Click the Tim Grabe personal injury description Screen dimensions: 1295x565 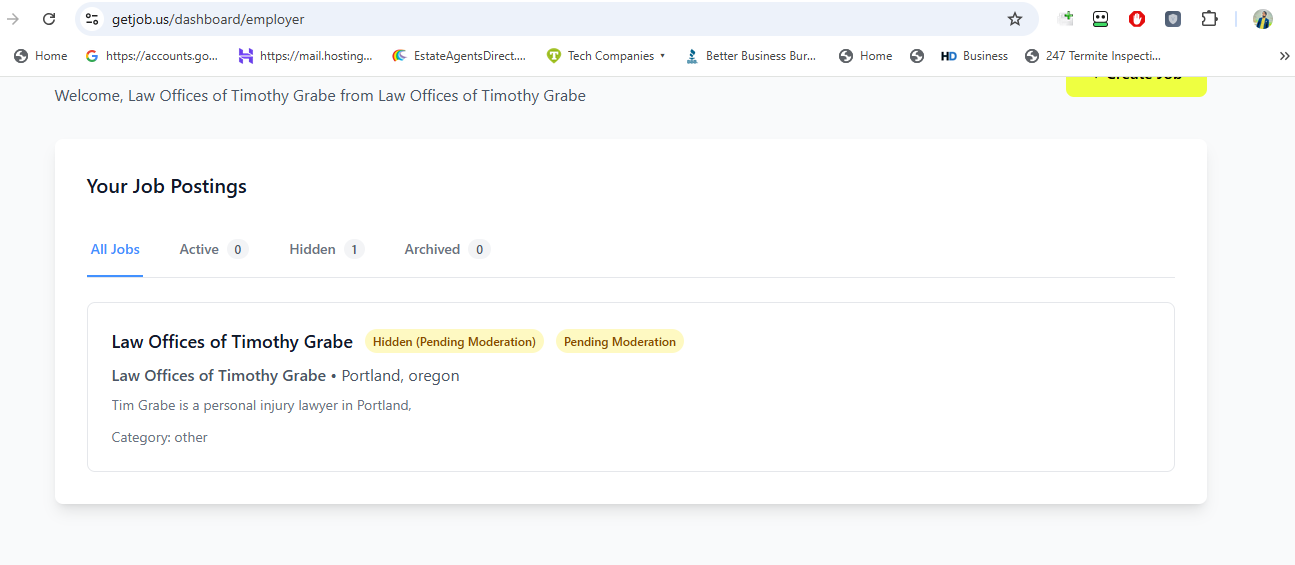tap(262, 405)
